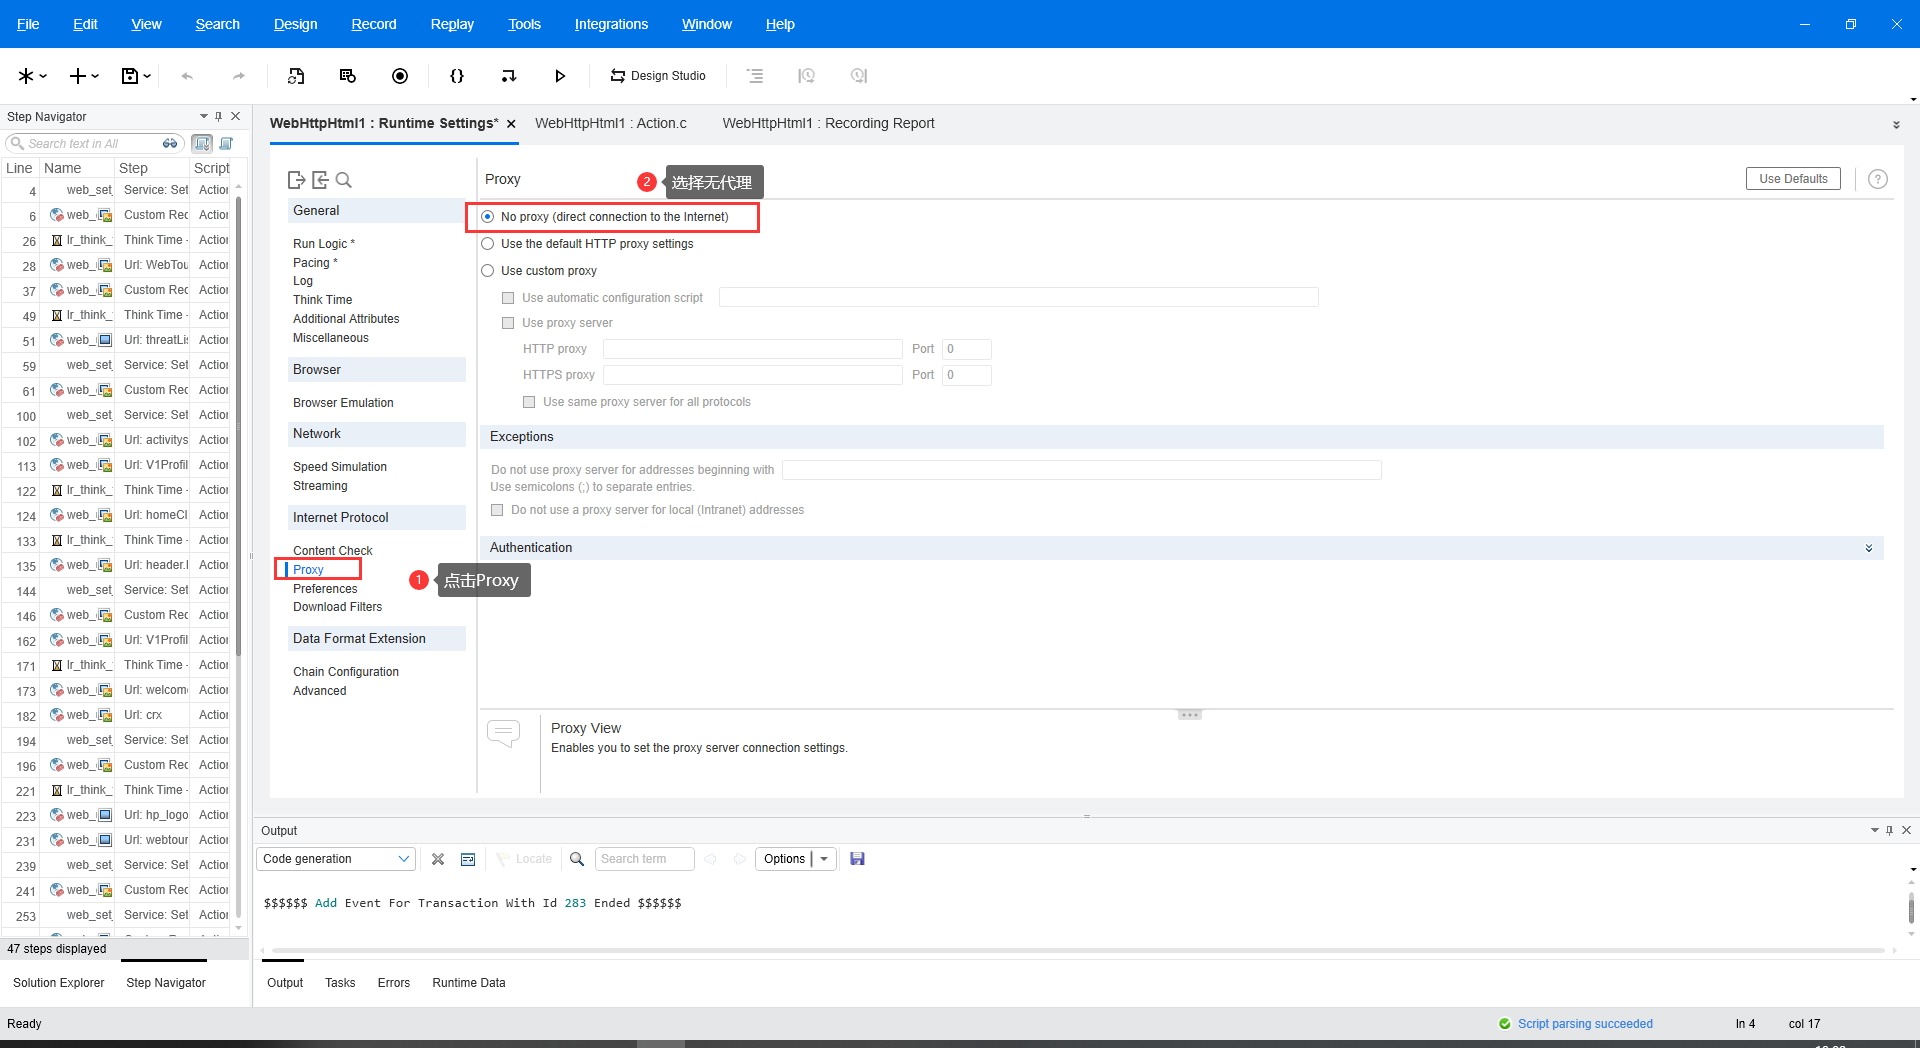Click the Exceptions proxy addresses input field
The width and height of the screenshot is (1920, 1048).
coord(1082,470)
